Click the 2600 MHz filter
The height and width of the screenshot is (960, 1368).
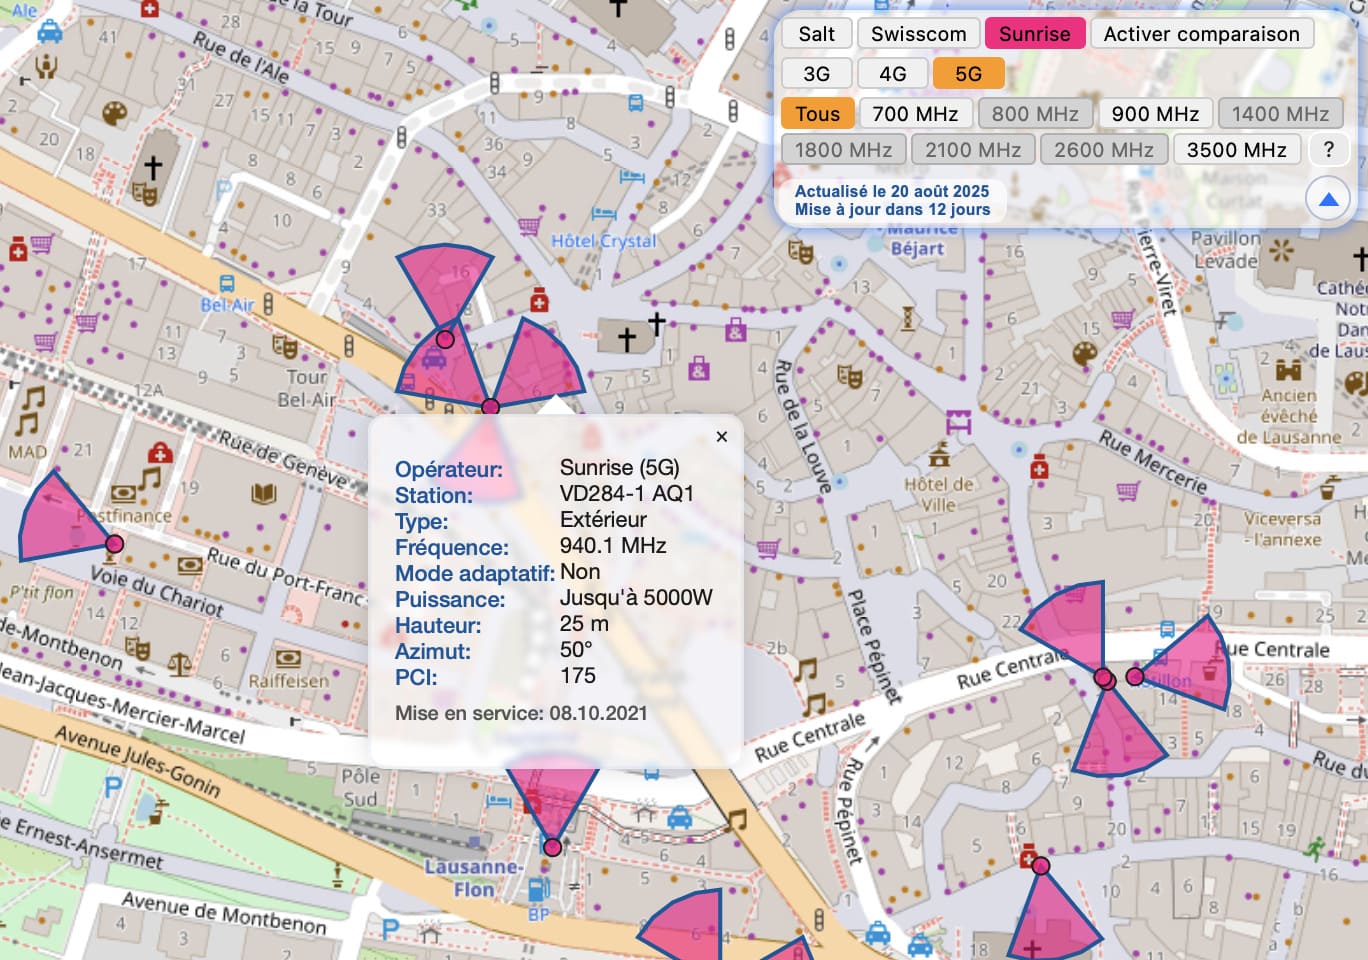coord(1103,150)
